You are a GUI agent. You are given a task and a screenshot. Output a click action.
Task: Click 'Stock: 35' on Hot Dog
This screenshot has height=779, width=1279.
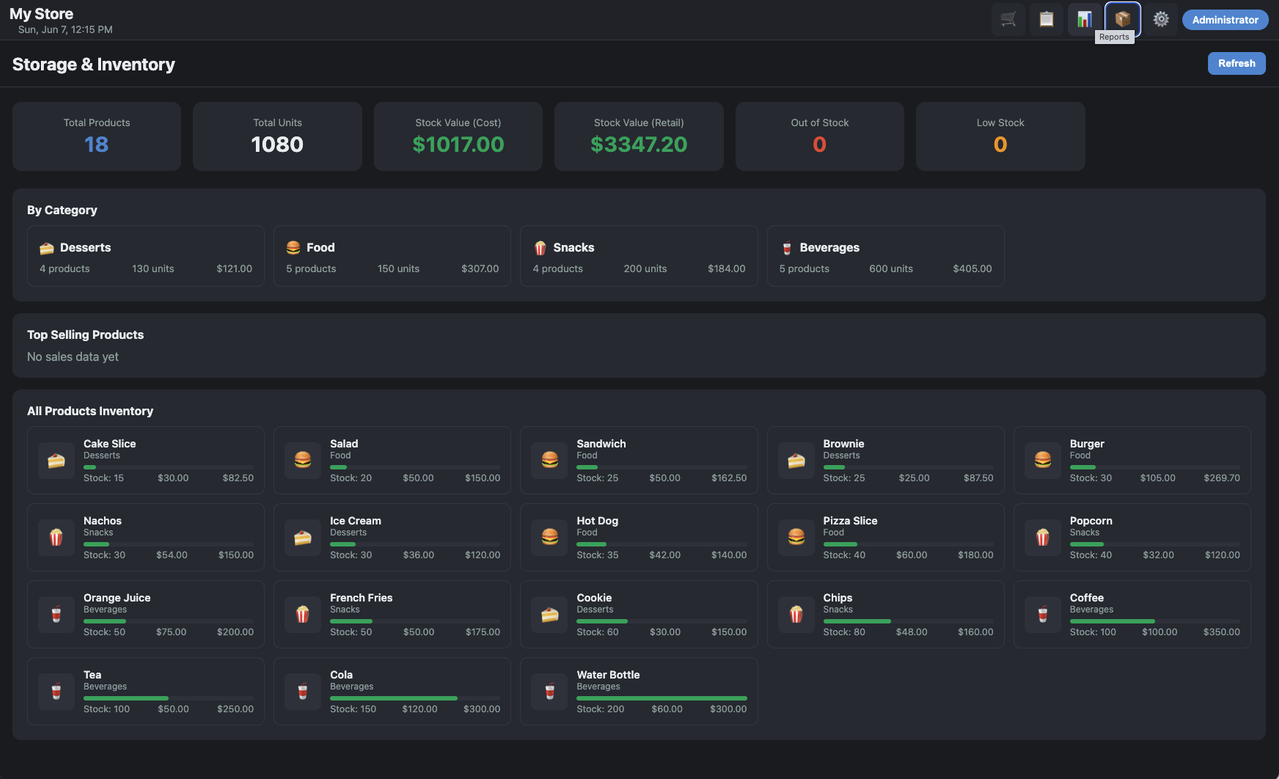point(598,555)
